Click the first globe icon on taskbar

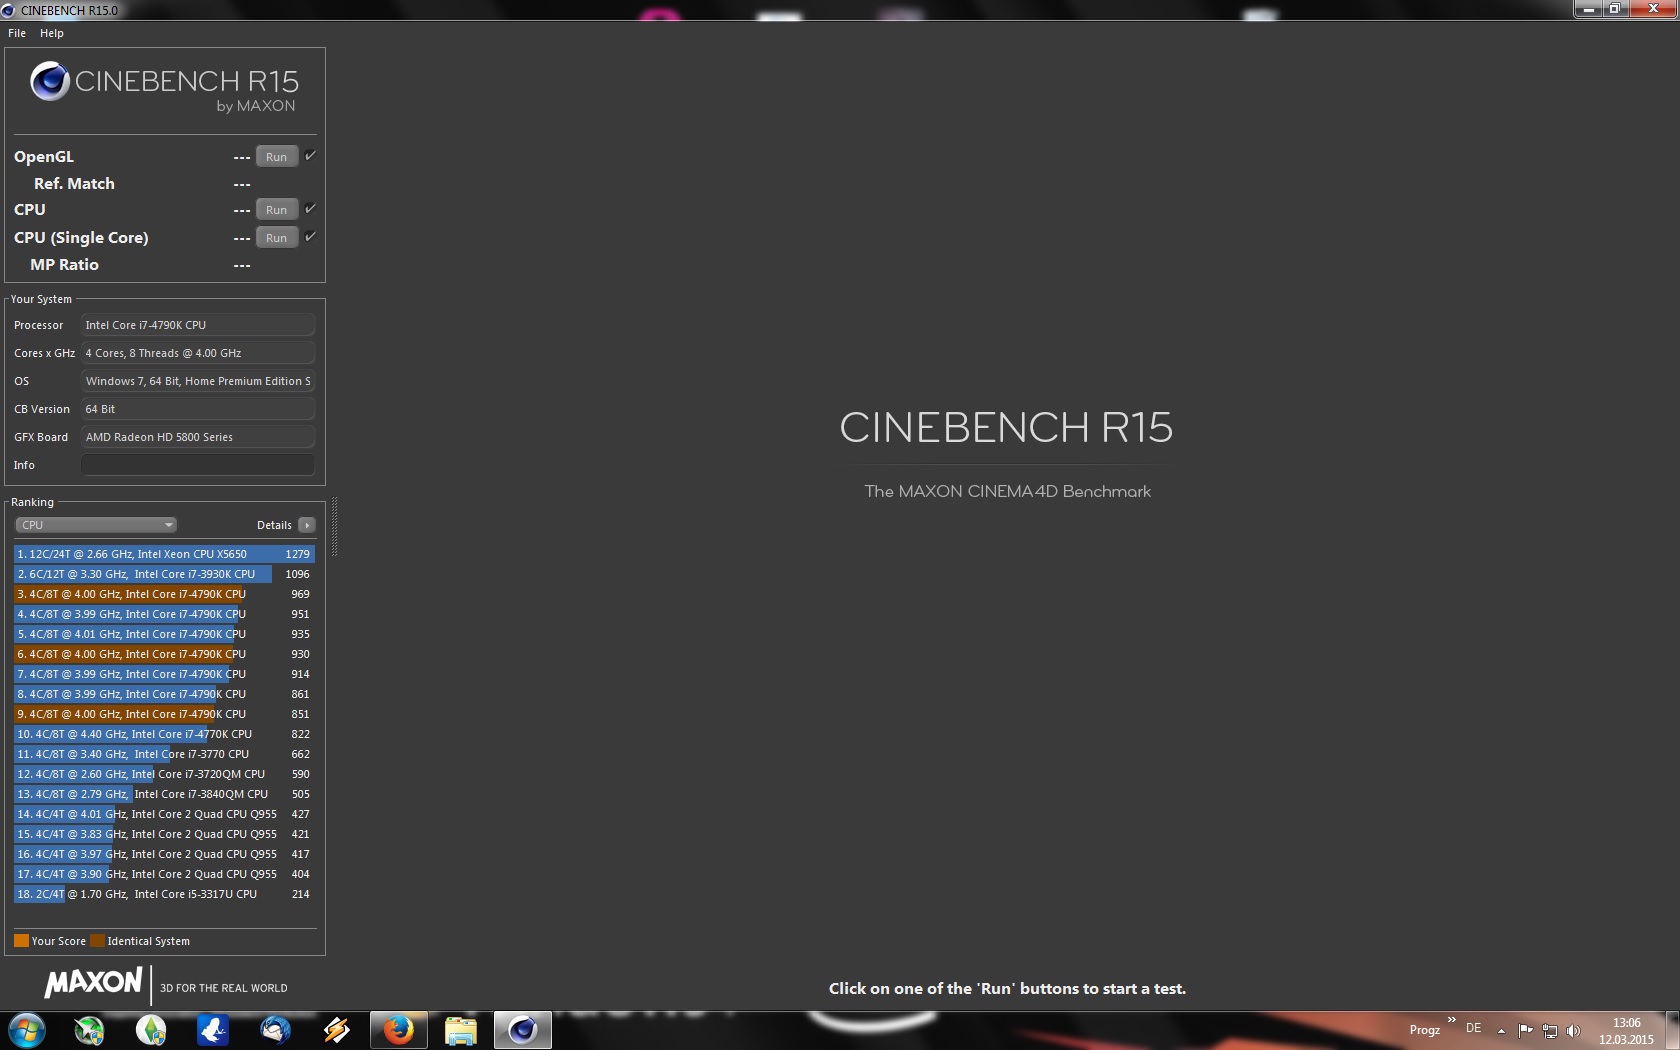pyautogui.click(x=89, y=1030)
